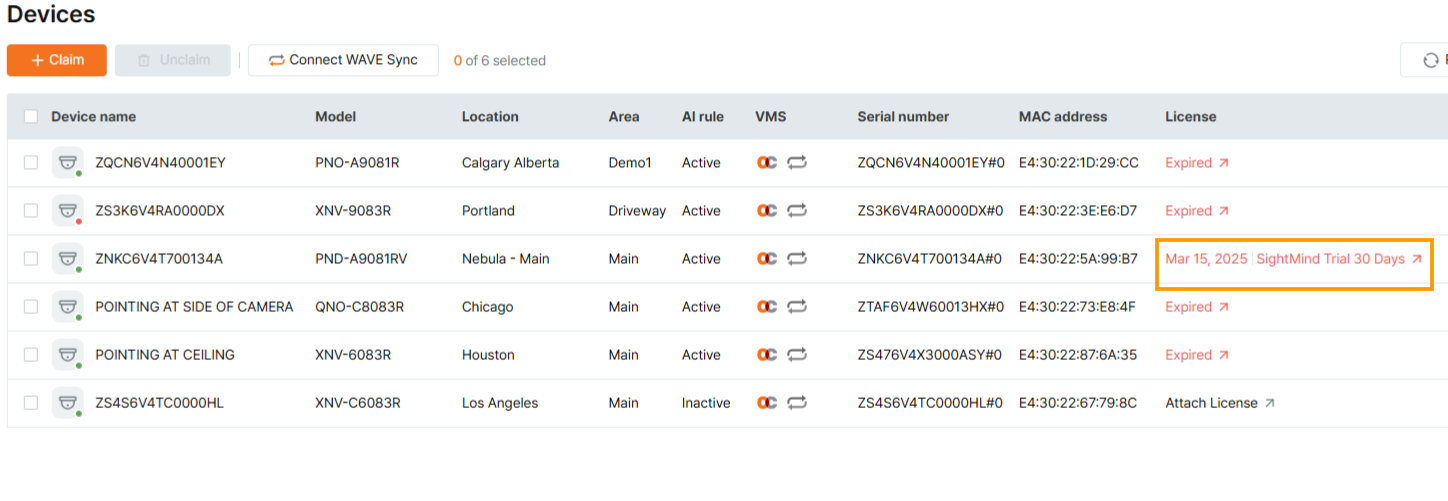Viewport: 1448px width, 501px height.
Task: Click Attach License link for Los Angeles device
Action: [x=1211, y=403]
